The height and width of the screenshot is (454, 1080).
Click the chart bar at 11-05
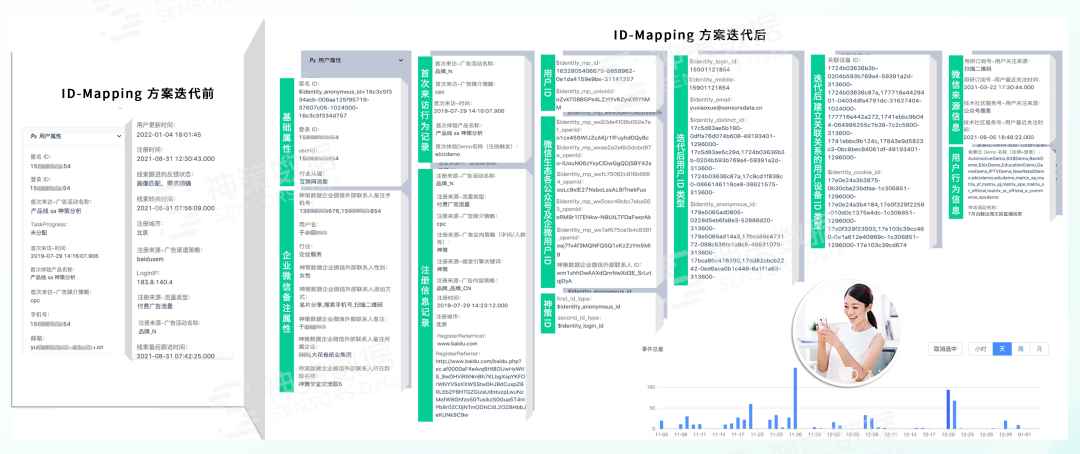tap(662, 424)
